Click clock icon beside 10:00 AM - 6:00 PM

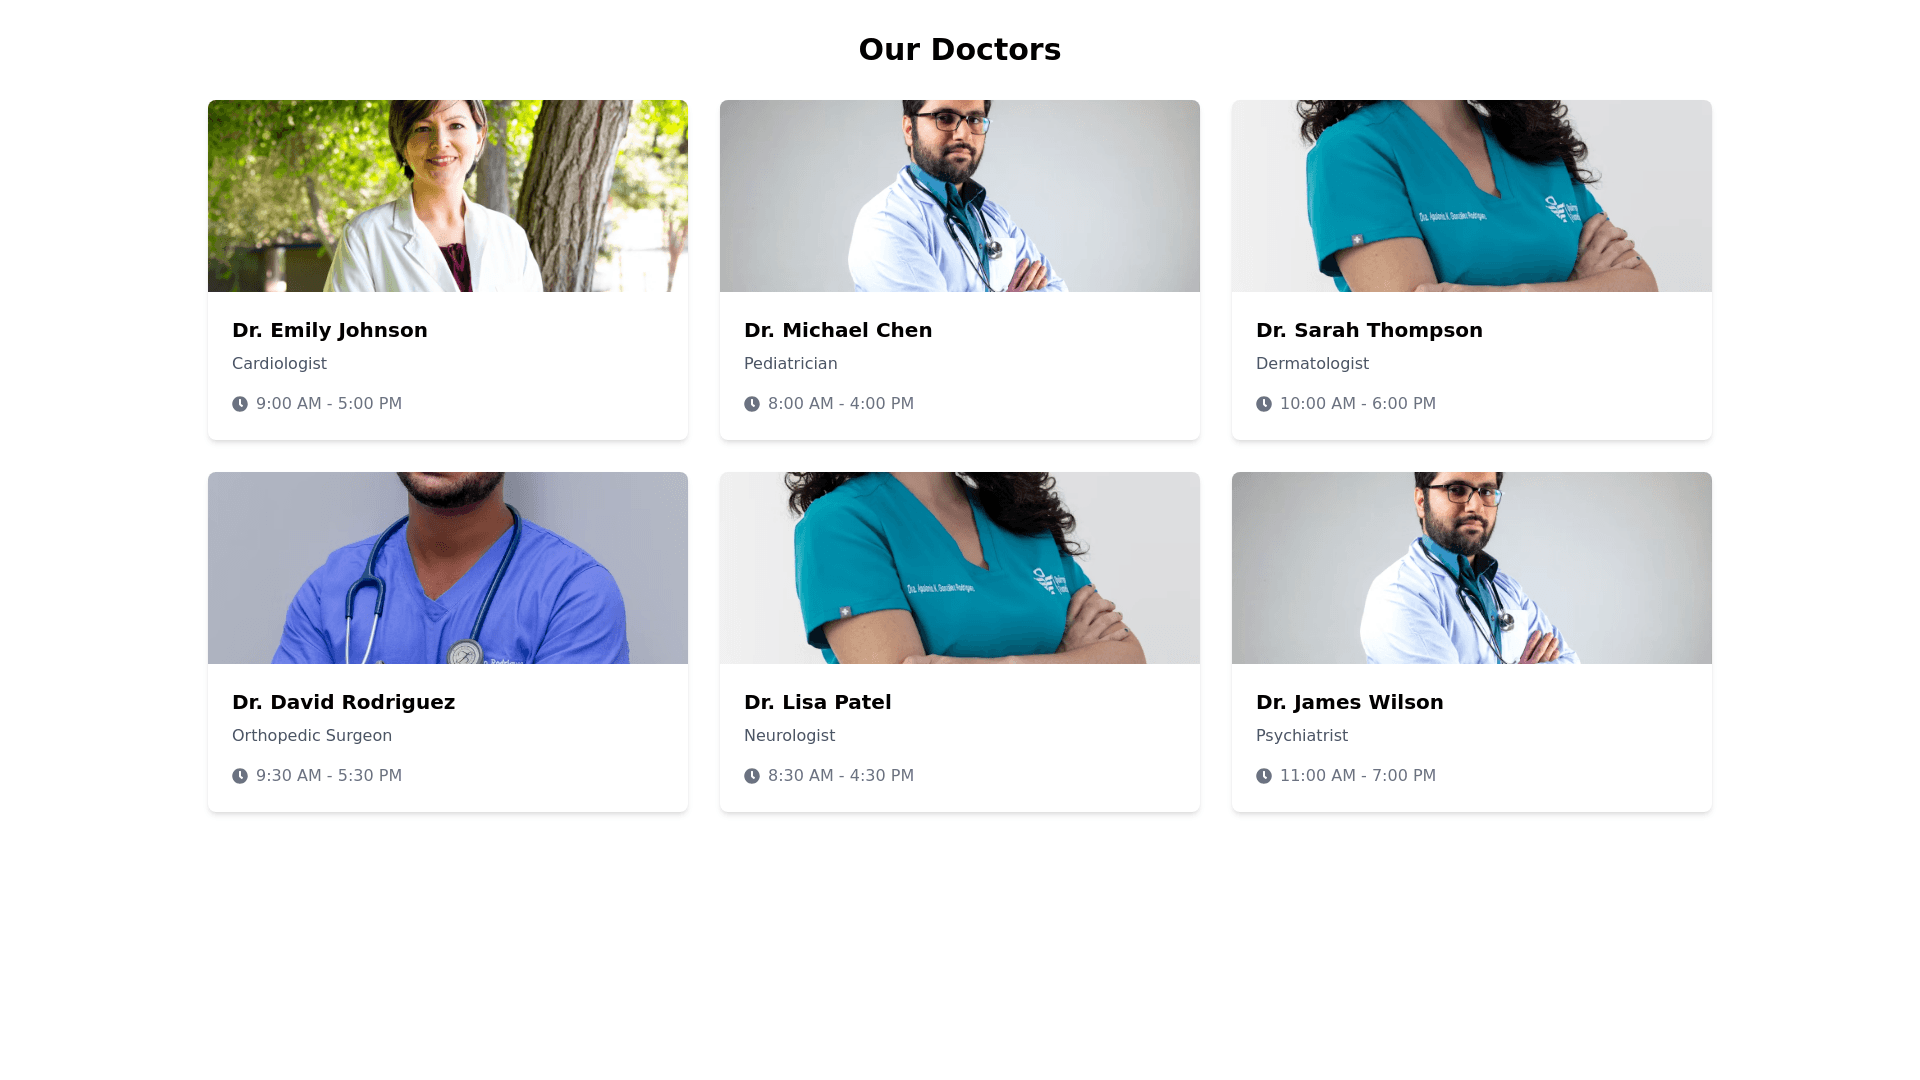click(x=1264, y=404)
